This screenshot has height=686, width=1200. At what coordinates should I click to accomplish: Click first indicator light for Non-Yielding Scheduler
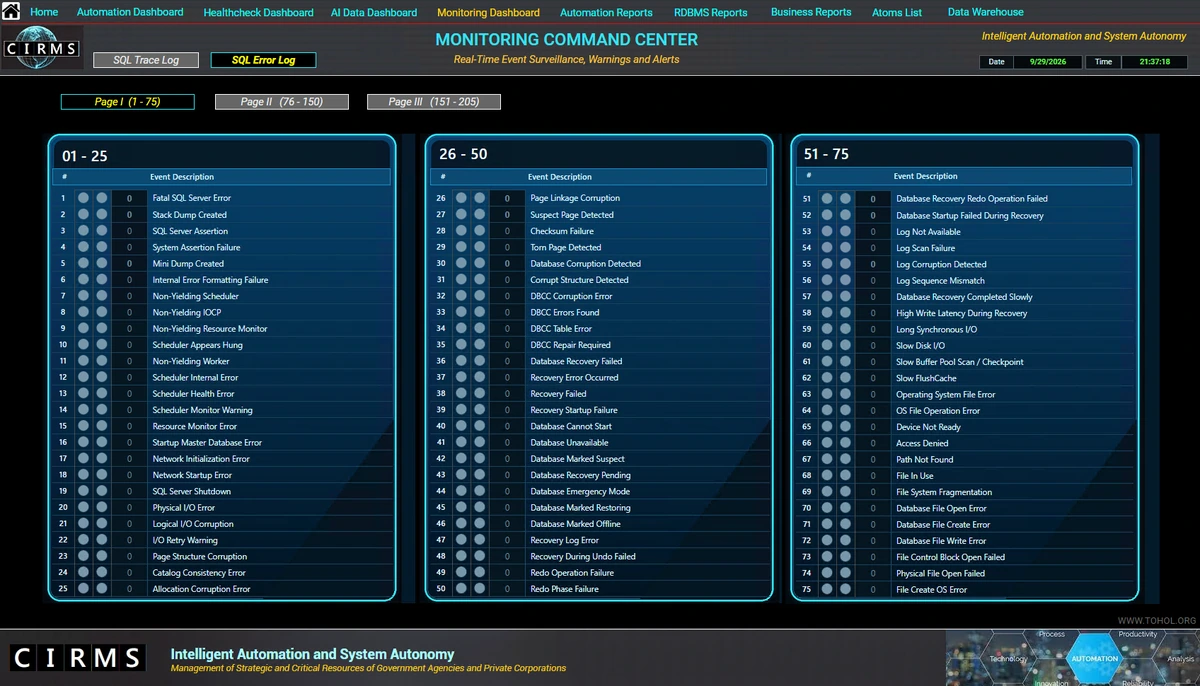click(x=83, y=296)
